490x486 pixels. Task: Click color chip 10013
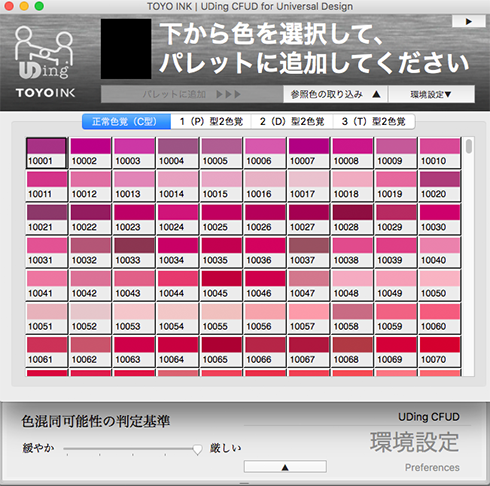tap(134, 186)
